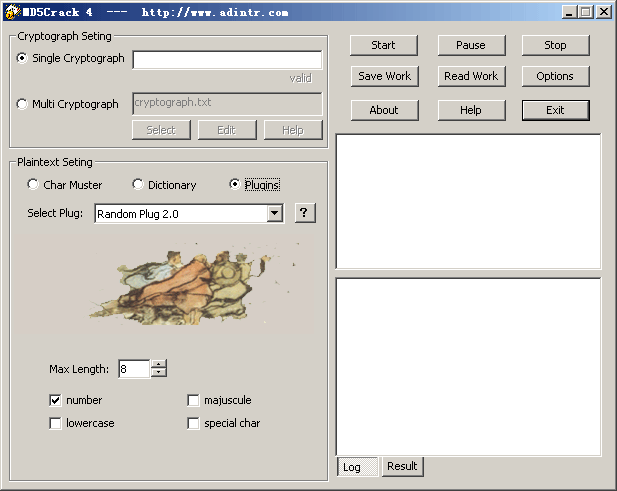Click the cryptograph.txt file path field
The width and height of the screenshot is (617, 491).
(227, 103)
